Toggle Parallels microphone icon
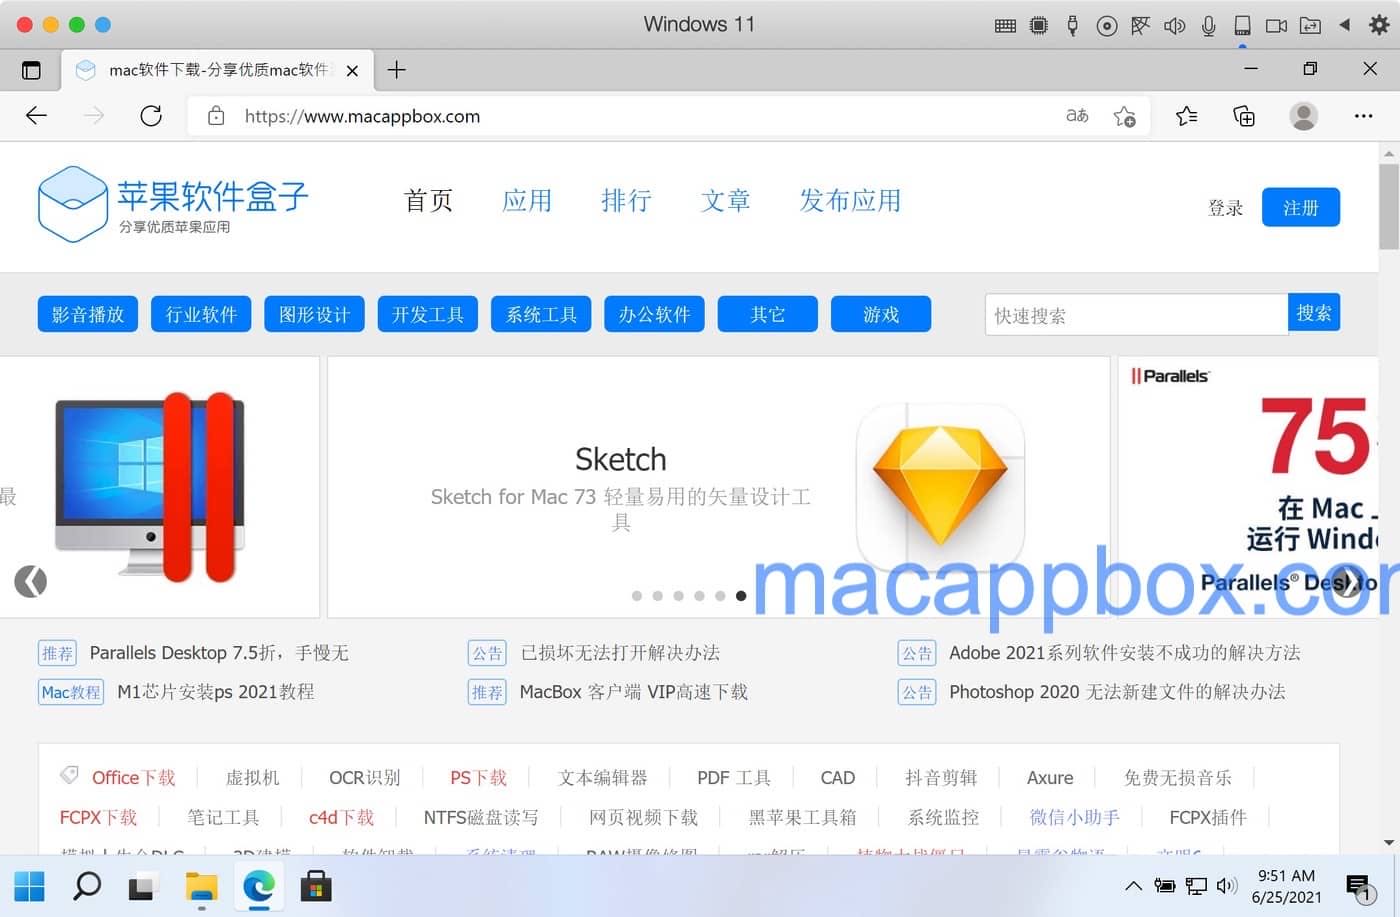This screenshot has width=1400, height=917. point(1208,26)
